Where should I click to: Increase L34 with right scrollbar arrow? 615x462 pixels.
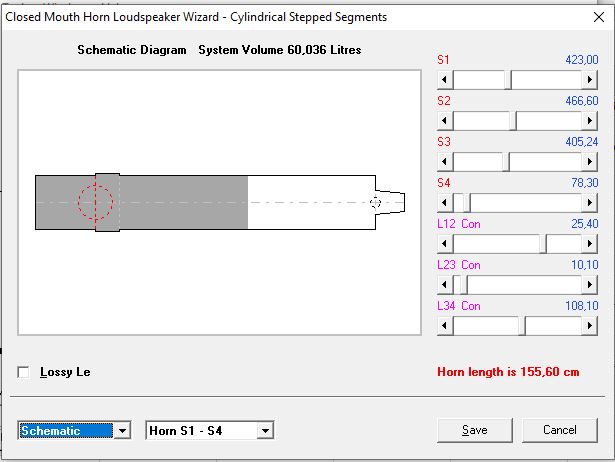(x=590, y=326)
